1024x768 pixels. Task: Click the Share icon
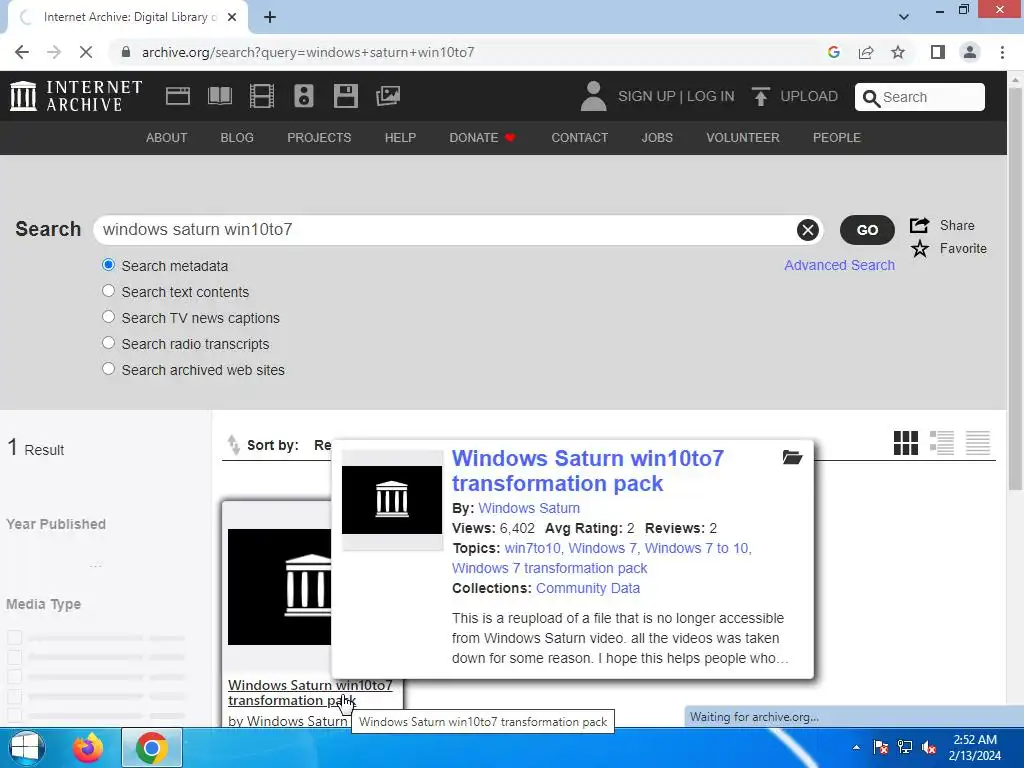click(x=920, y=225)
